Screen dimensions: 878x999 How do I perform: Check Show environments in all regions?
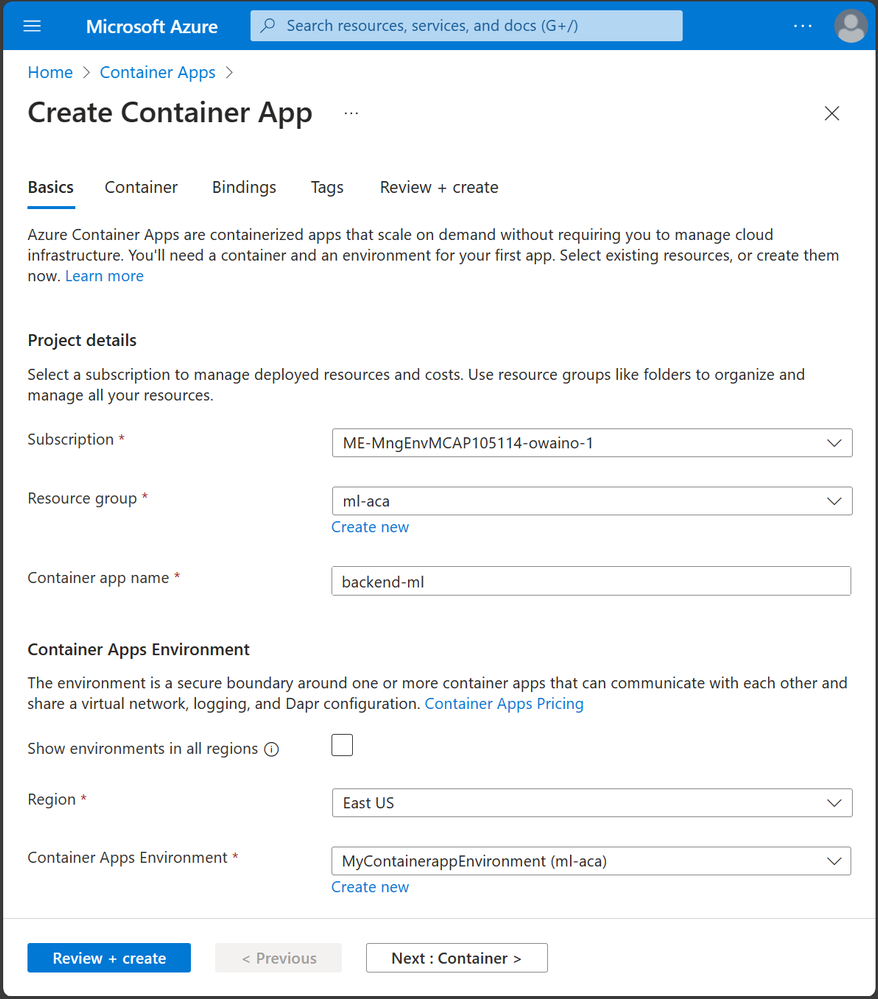[342, 745]
